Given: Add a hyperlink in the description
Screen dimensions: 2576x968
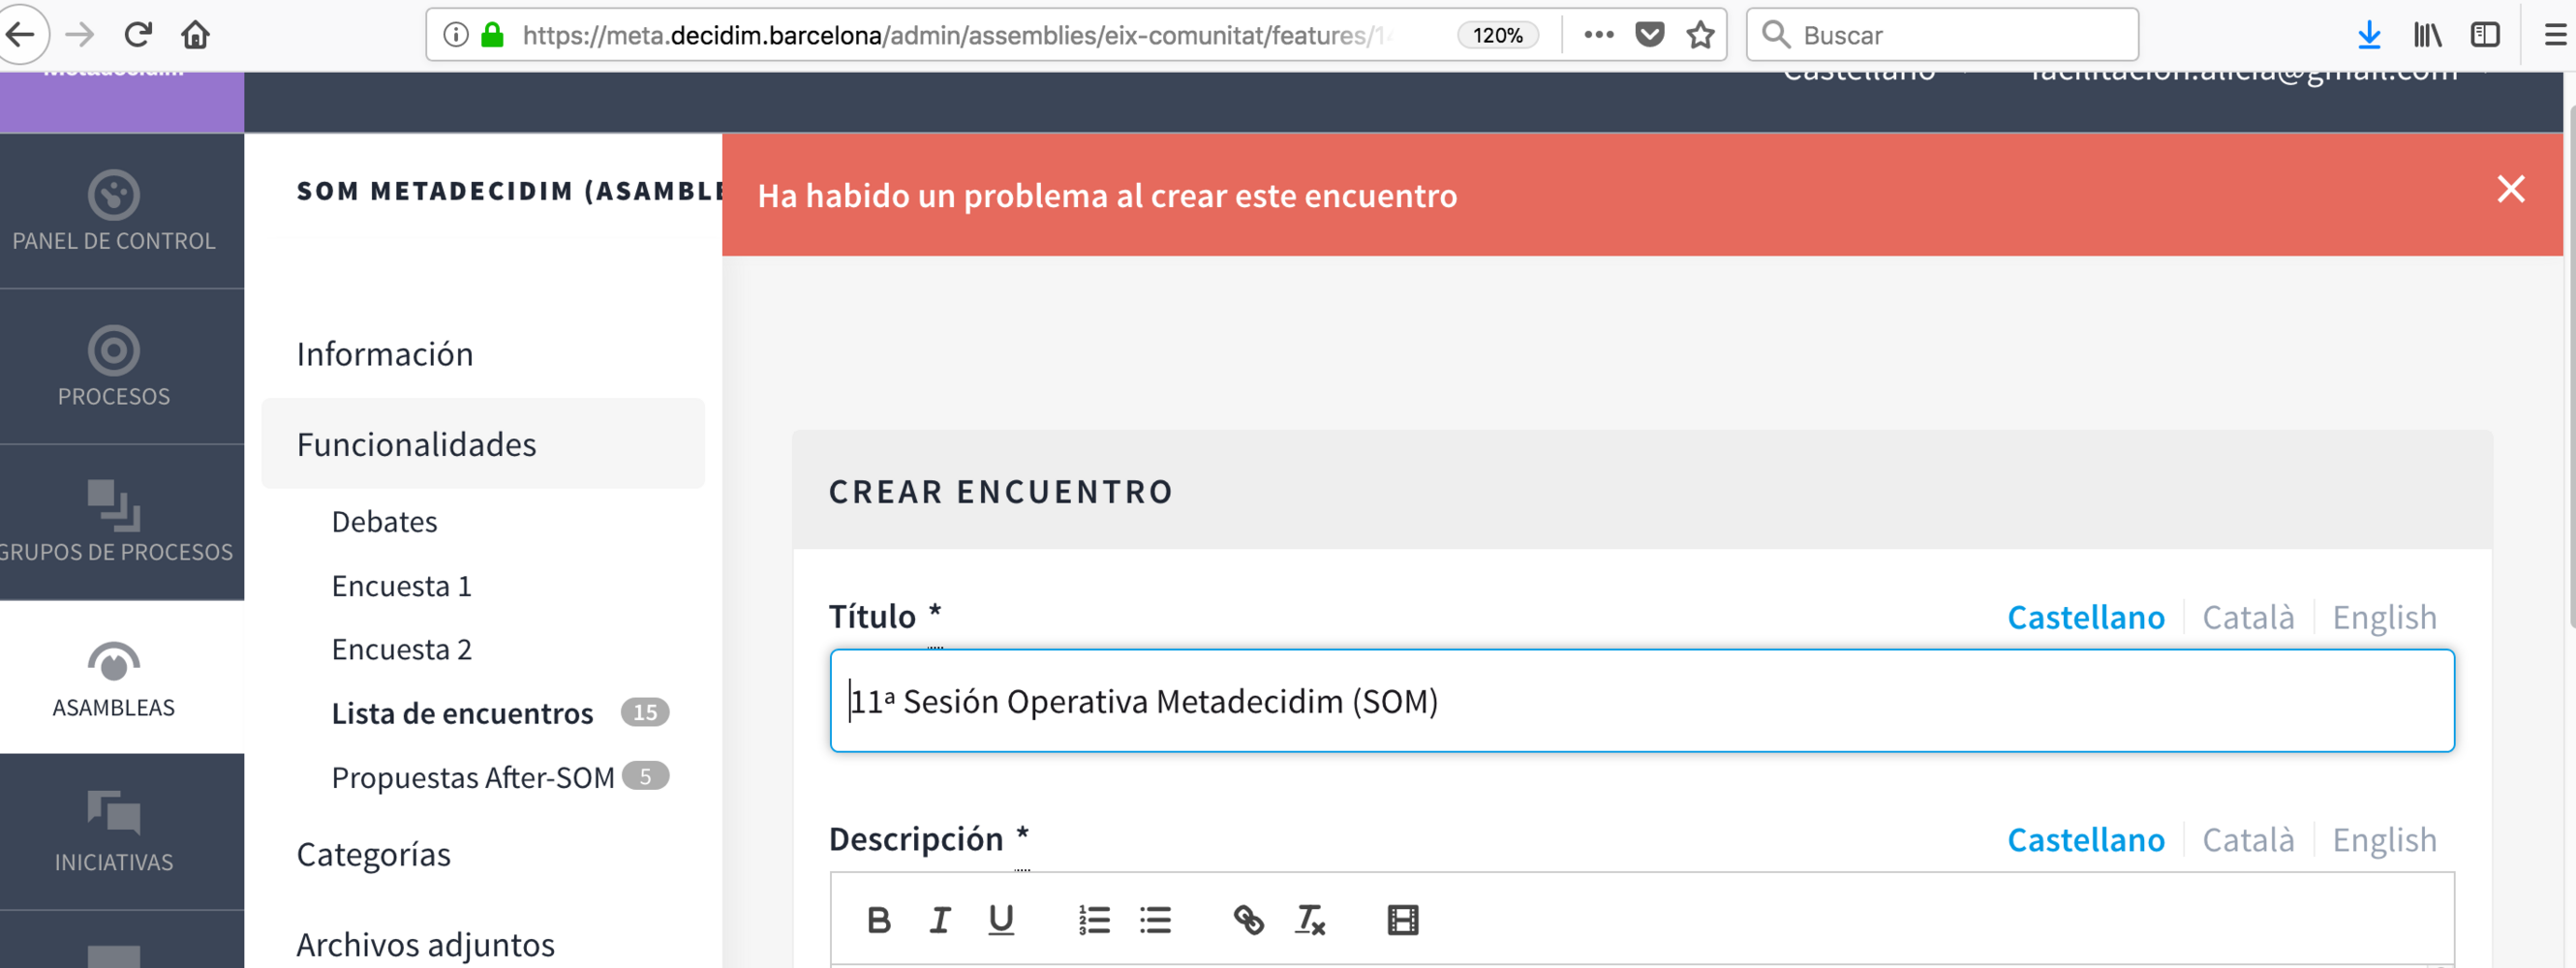Looking at the screenshot, I should (1248, 919).
